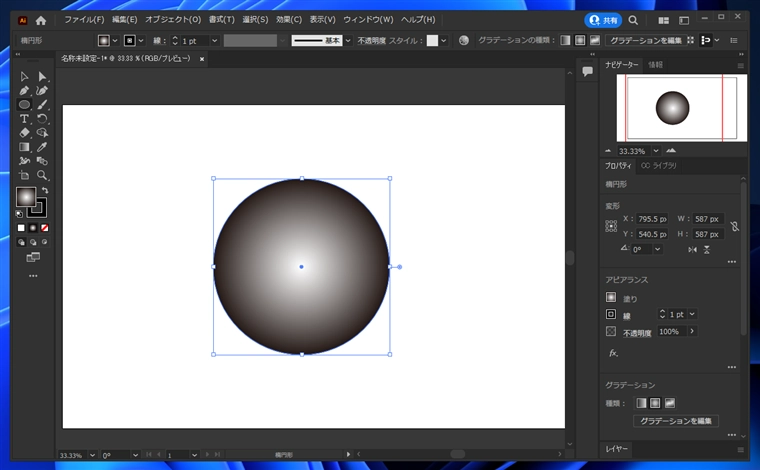Select the Ellipse tool
The height and width of the screenshot is (470, 760).
[x=24, y=105]
